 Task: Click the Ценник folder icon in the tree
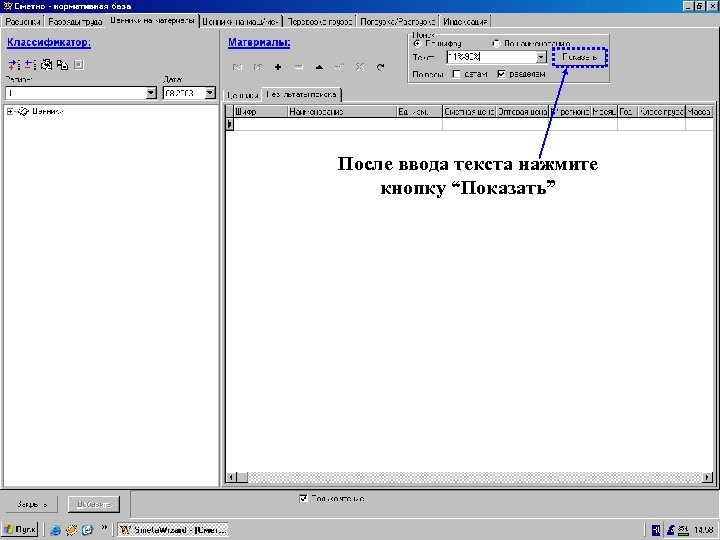(x=23, y=112)
